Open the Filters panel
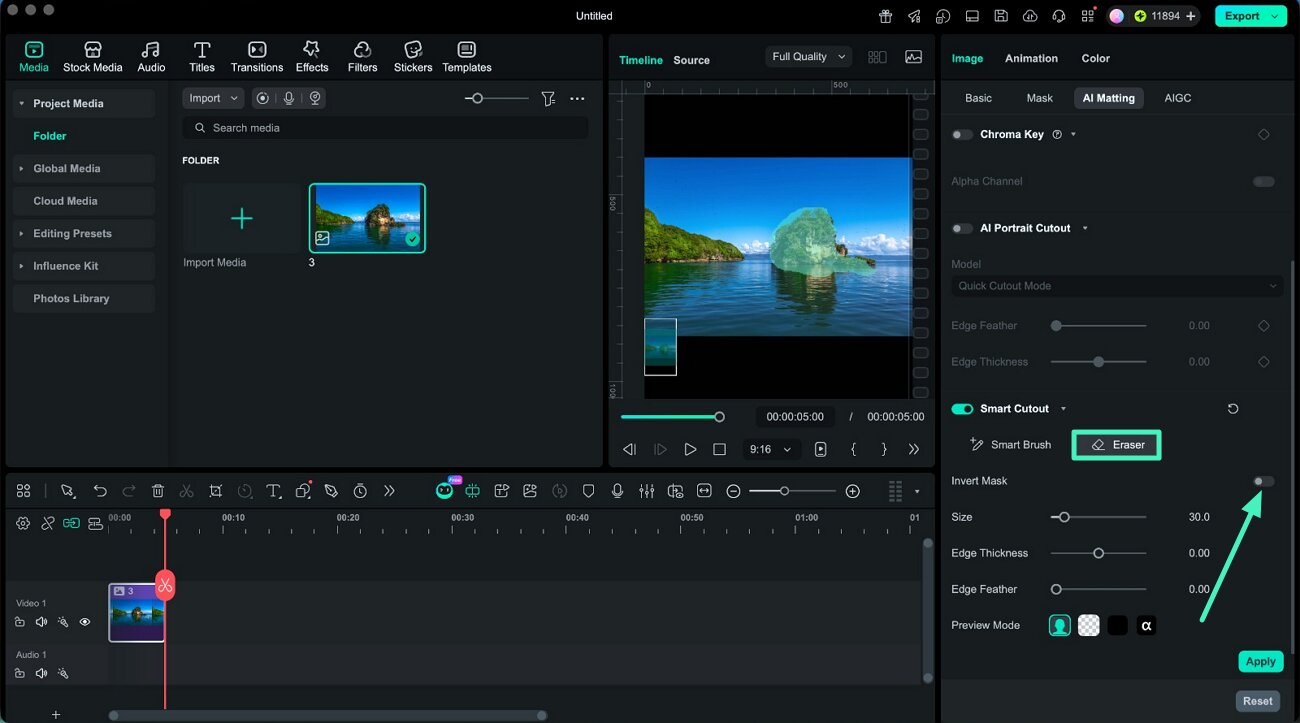The height and width of the screenshot is (723, 1300). (362, 57)
